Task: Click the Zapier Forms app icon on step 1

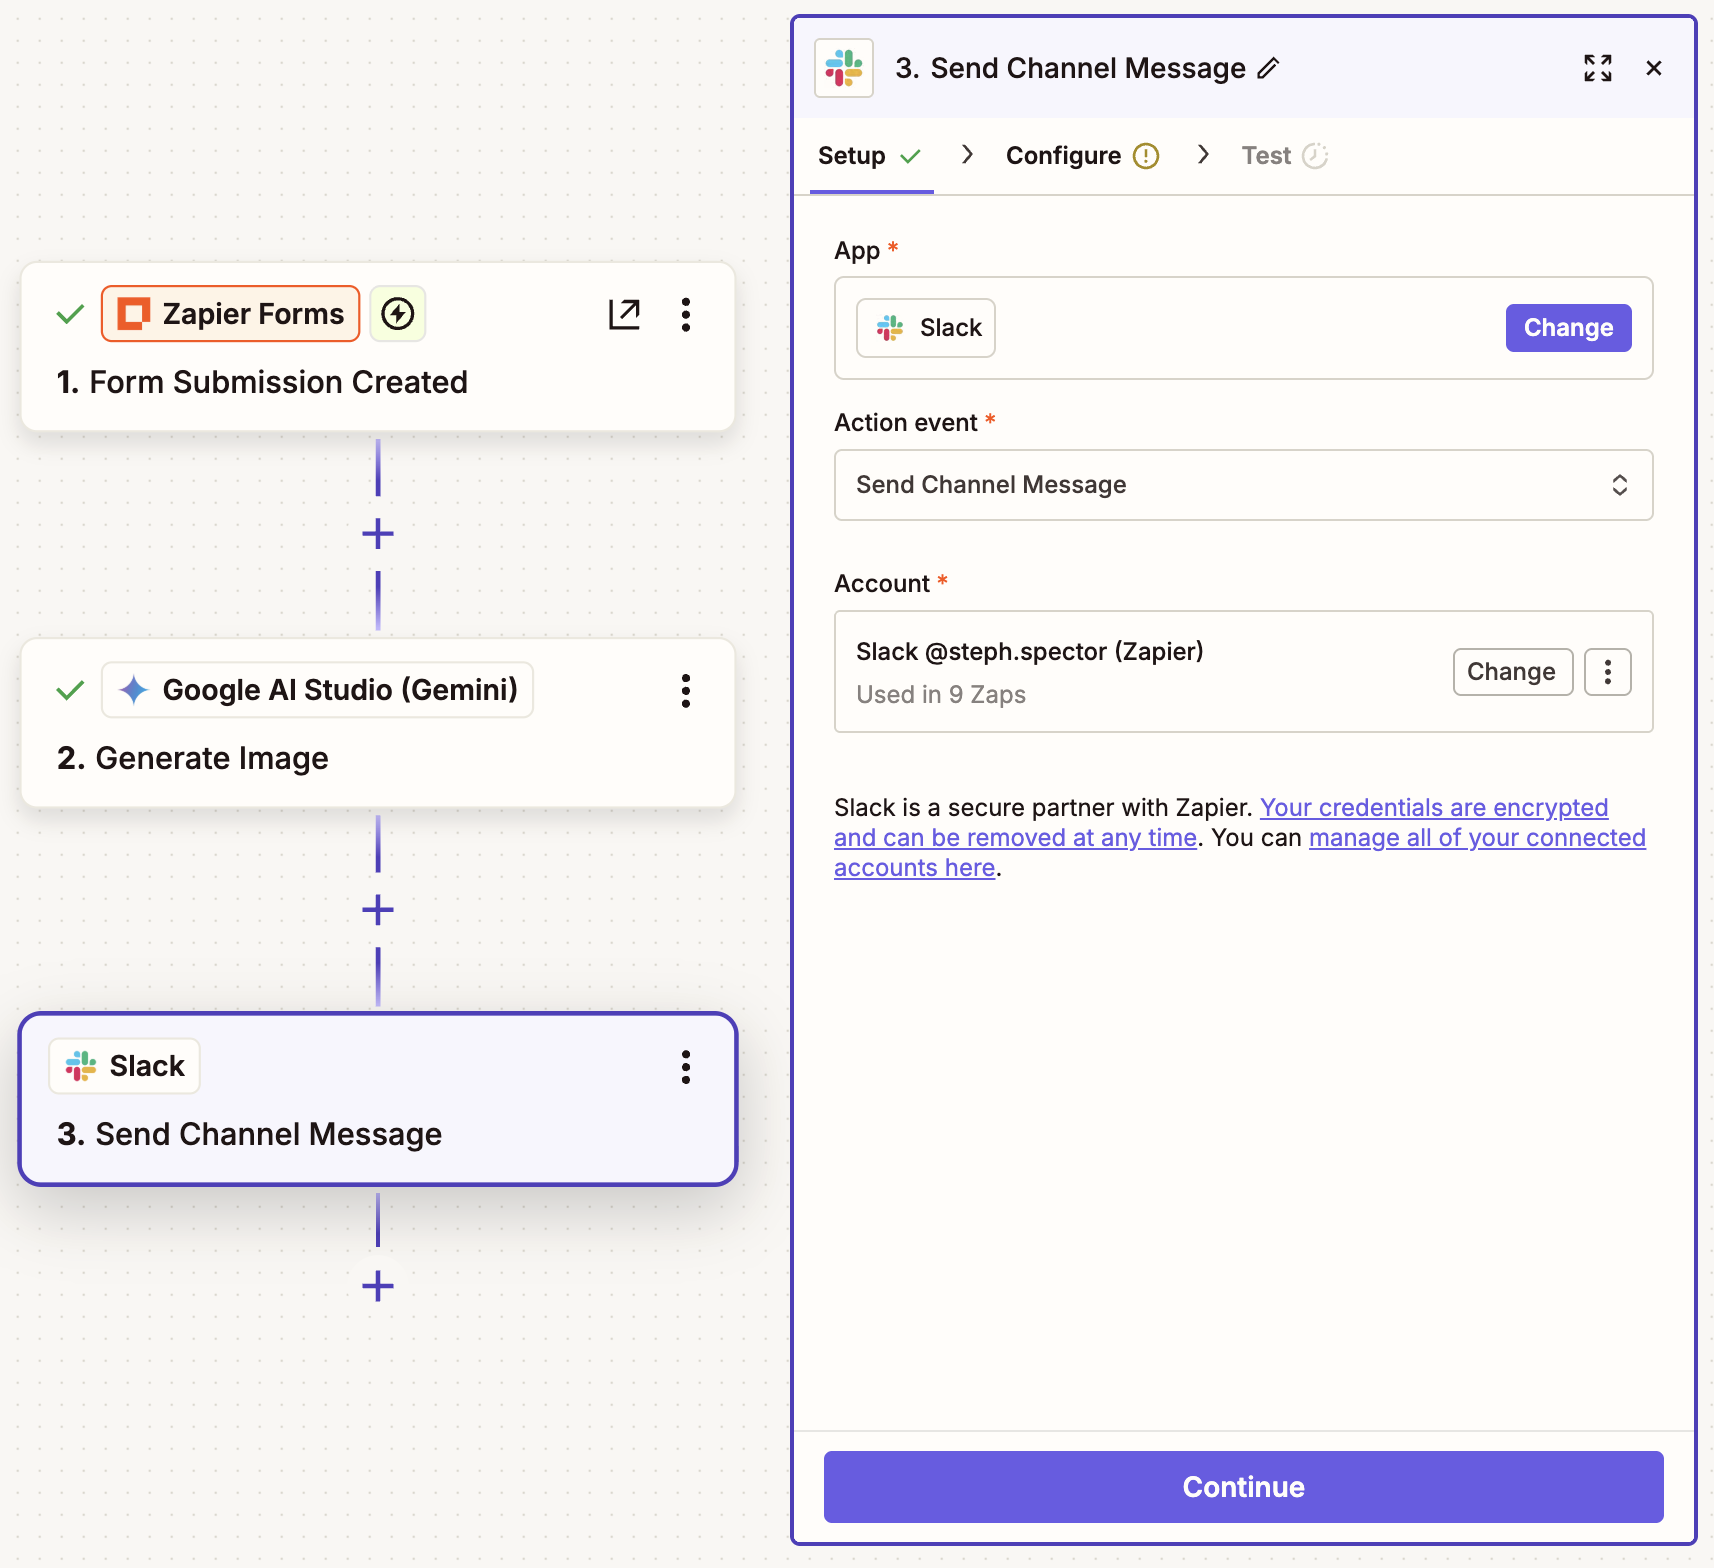Action: pos(133,313)
